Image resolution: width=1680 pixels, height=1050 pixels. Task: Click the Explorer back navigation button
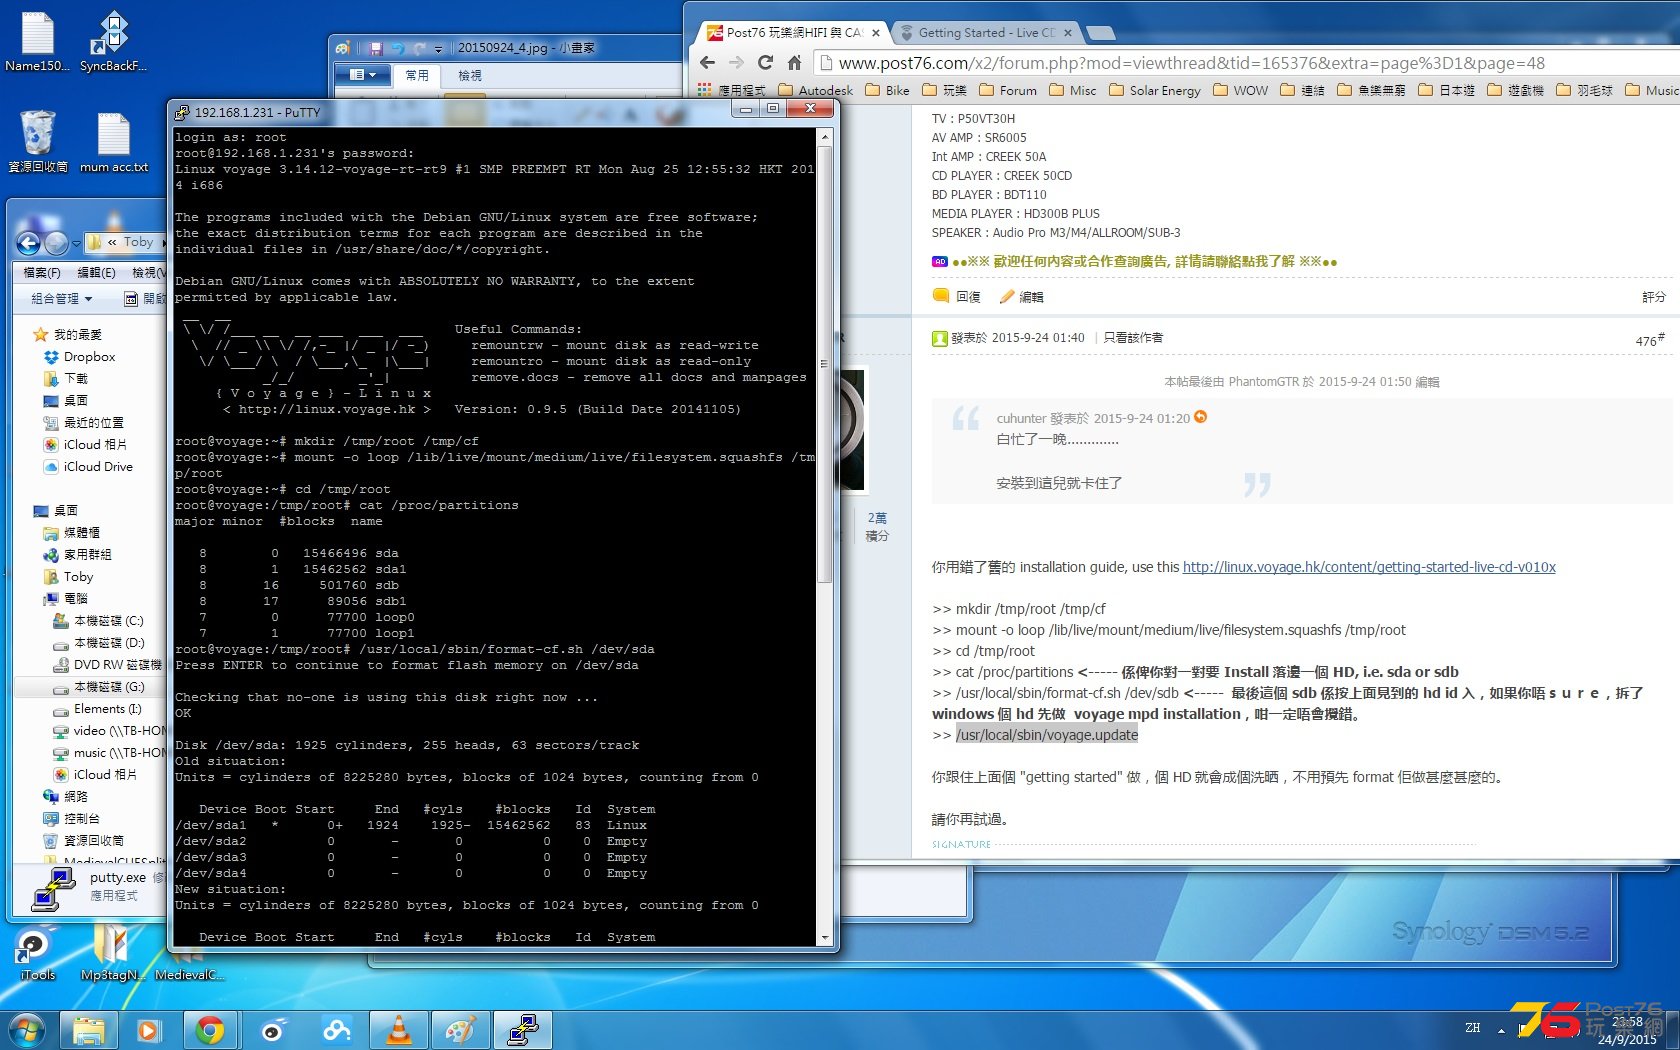tap(29, 242)
